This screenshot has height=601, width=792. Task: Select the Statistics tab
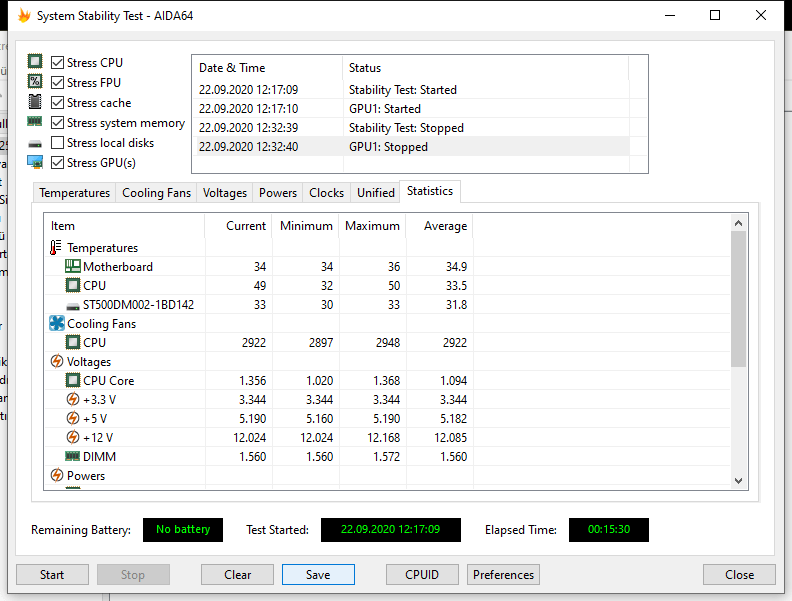pos(430,191)
